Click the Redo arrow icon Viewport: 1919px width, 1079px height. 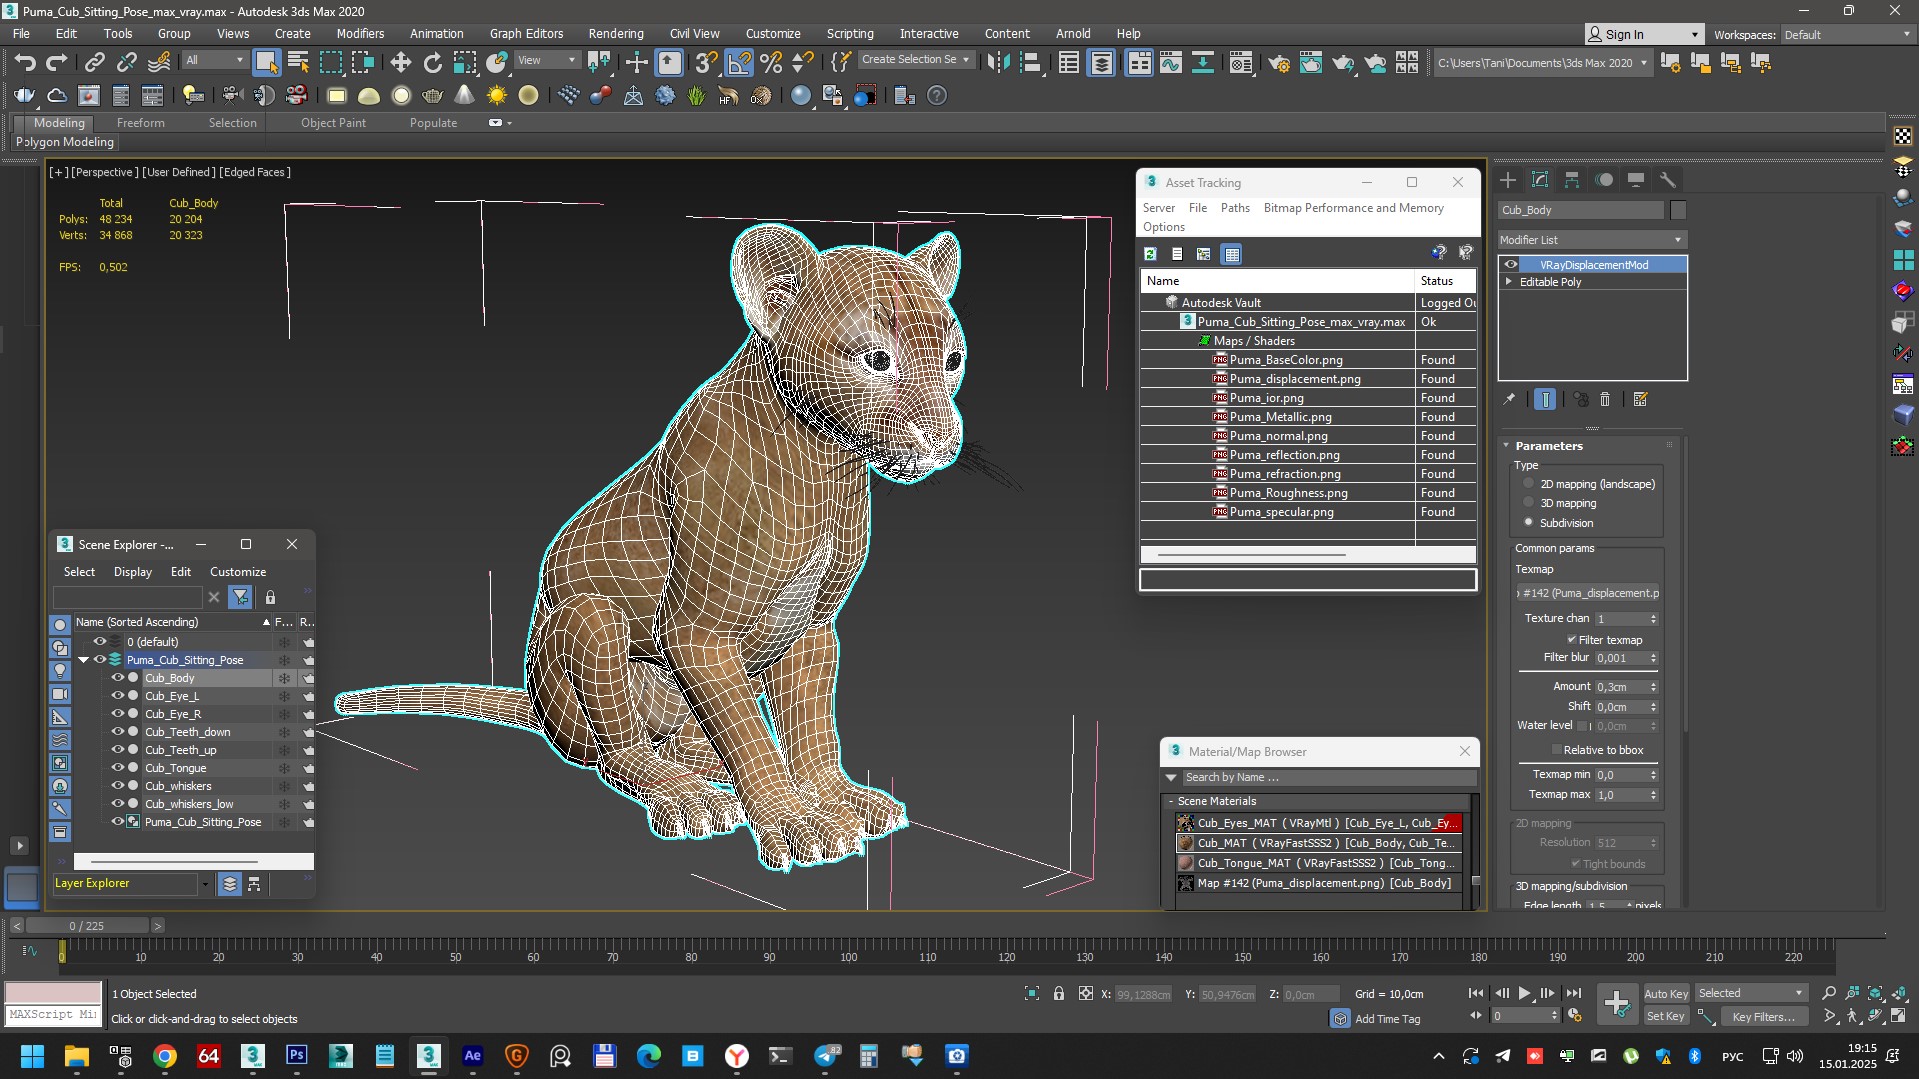pyautogui.click(x=57, y=63)
